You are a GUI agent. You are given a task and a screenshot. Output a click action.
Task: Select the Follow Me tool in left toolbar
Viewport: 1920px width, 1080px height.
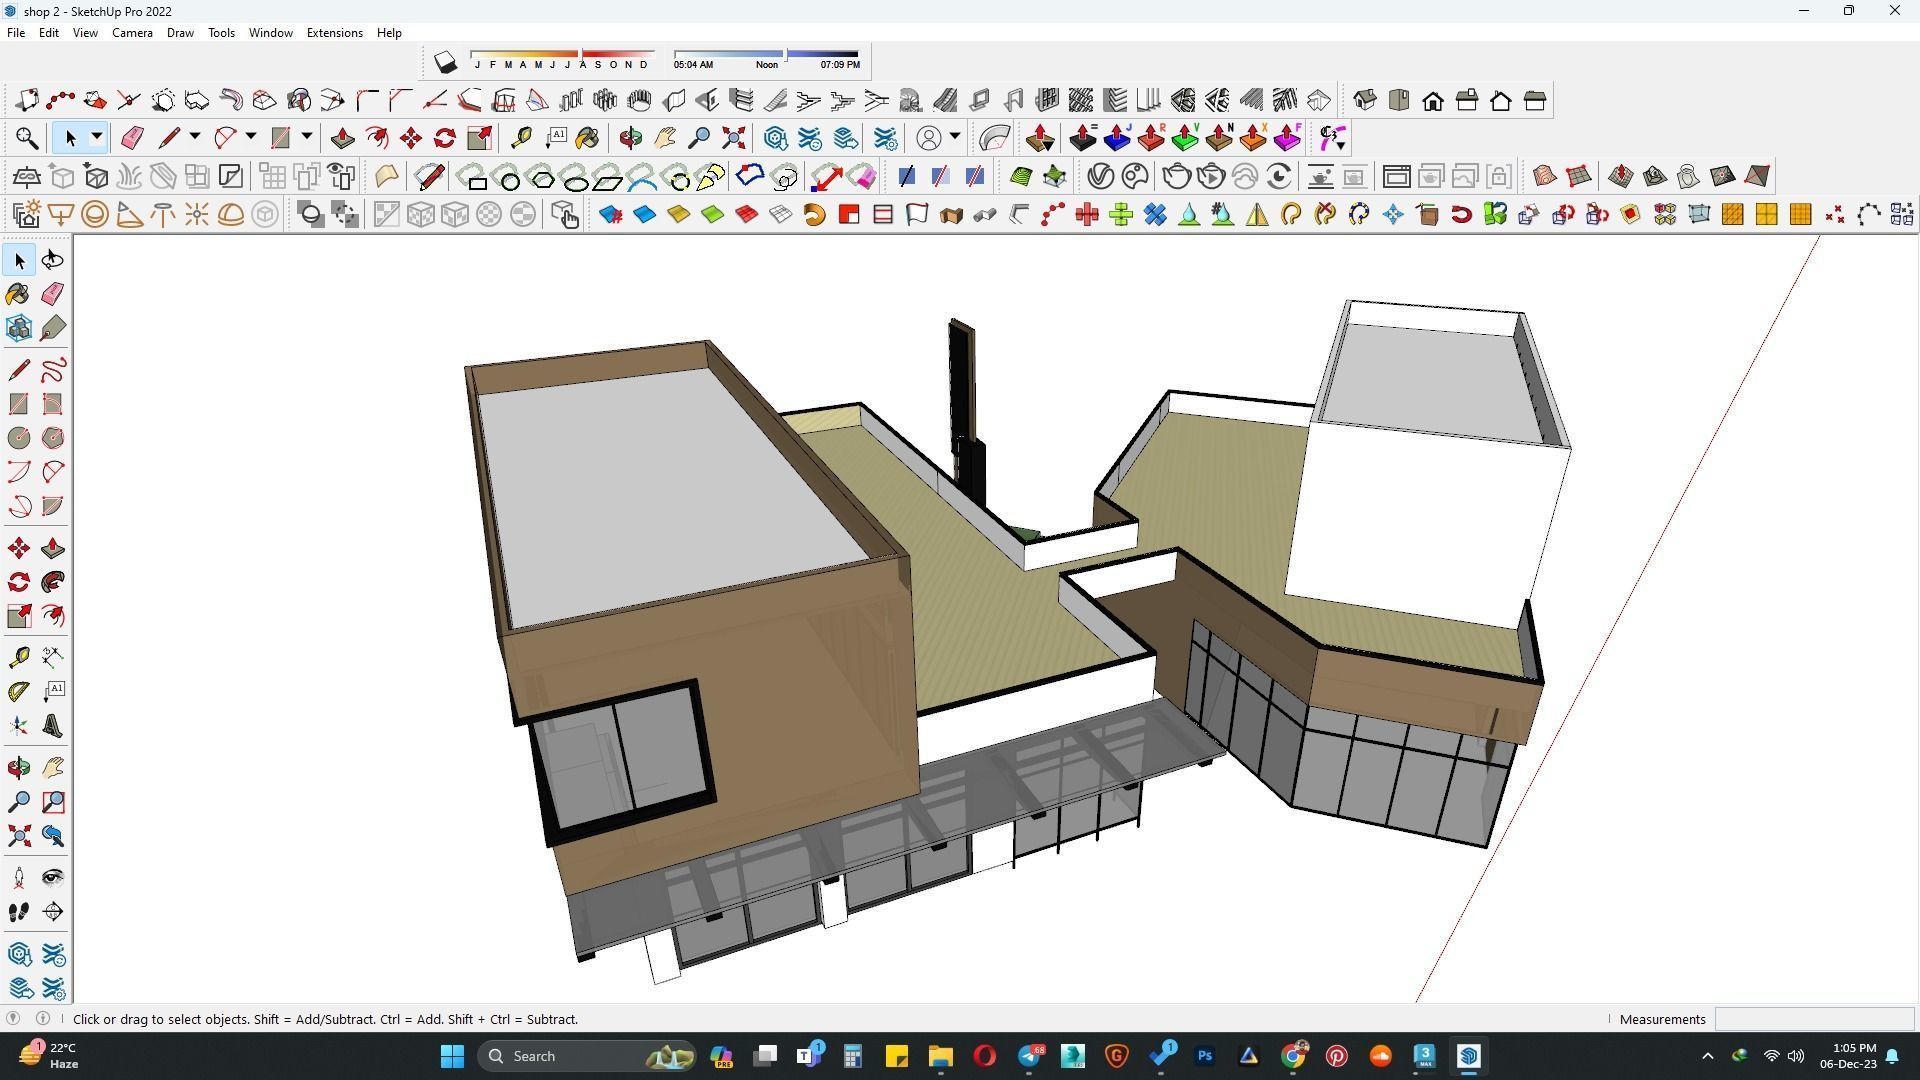pyautogui.click(x=53, y=582)
